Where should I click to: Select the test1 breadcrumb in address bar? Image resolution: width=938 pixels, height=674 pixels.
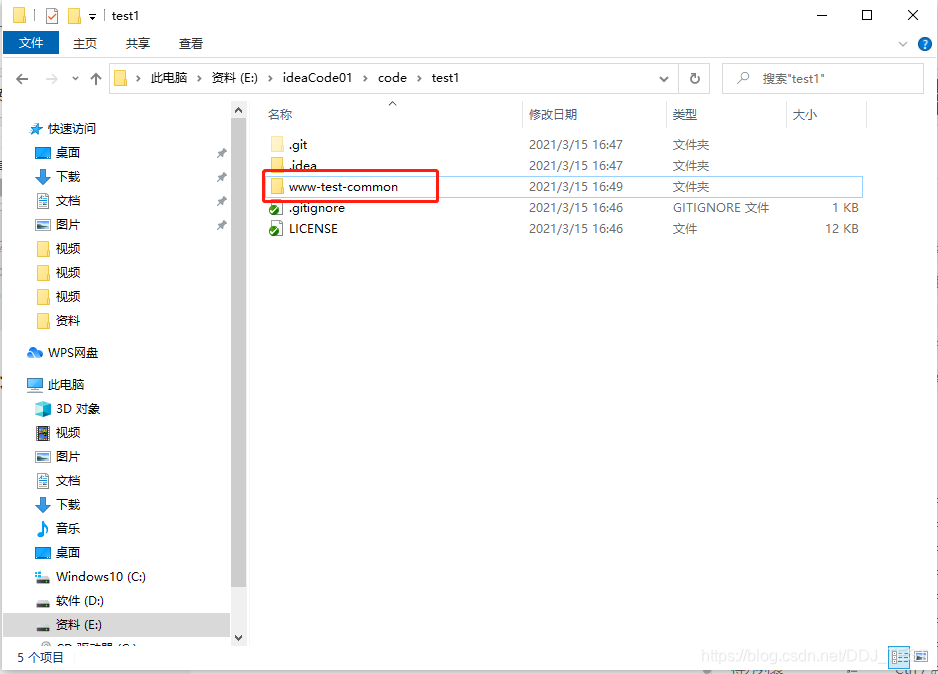click(445, 78)
